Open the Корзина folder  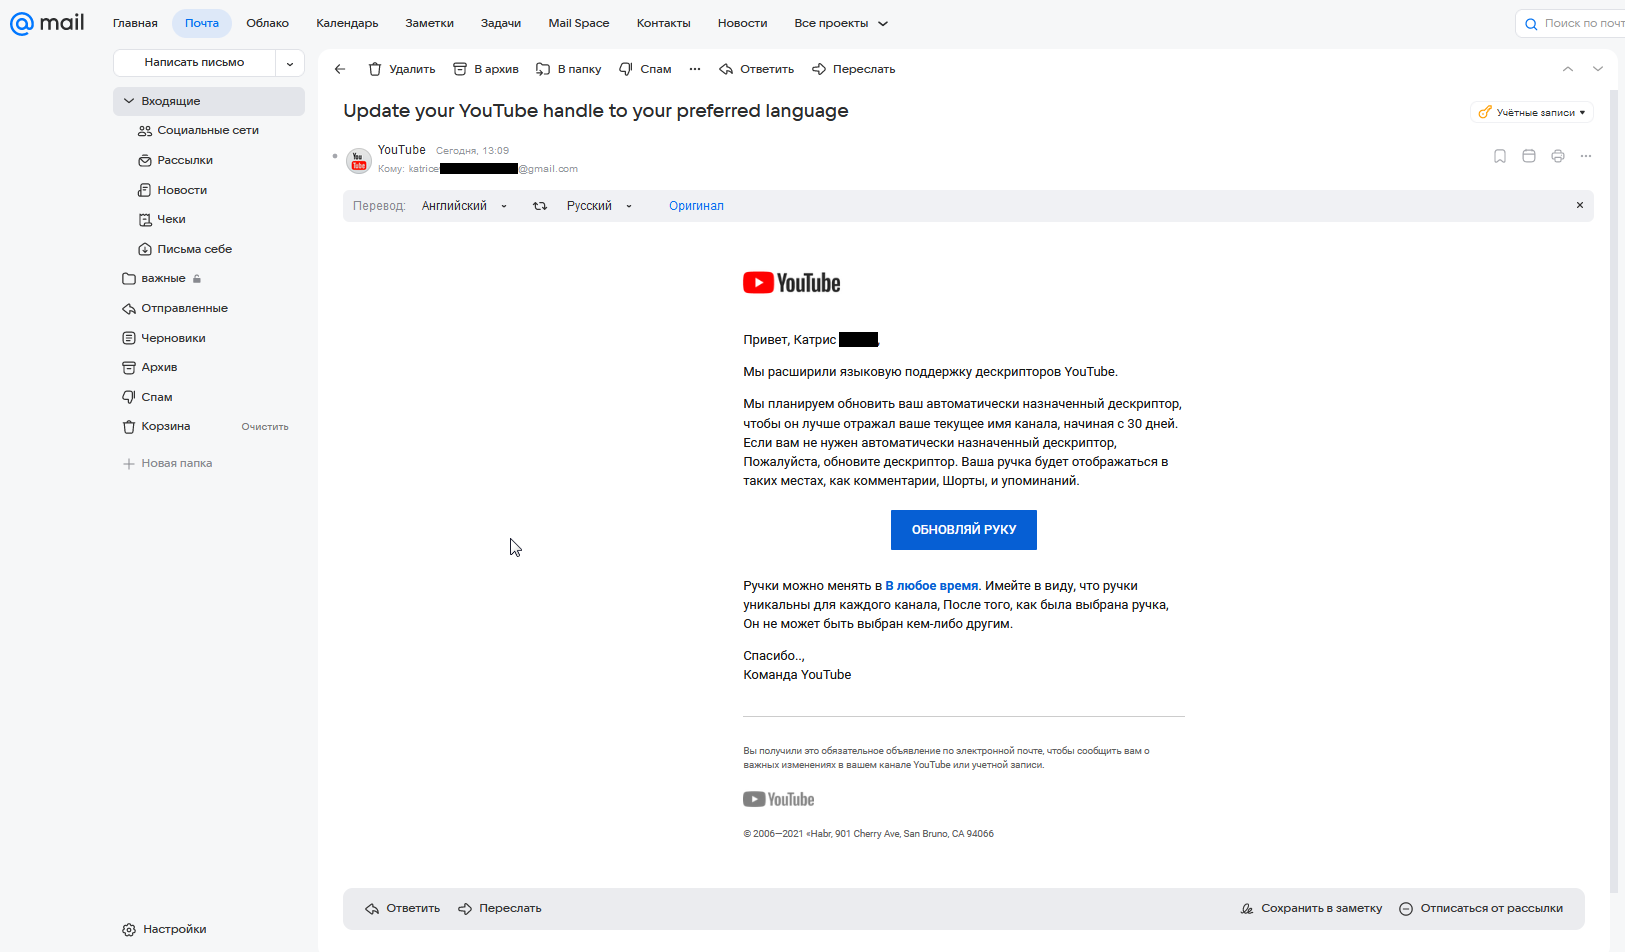(x=165, y=426)
